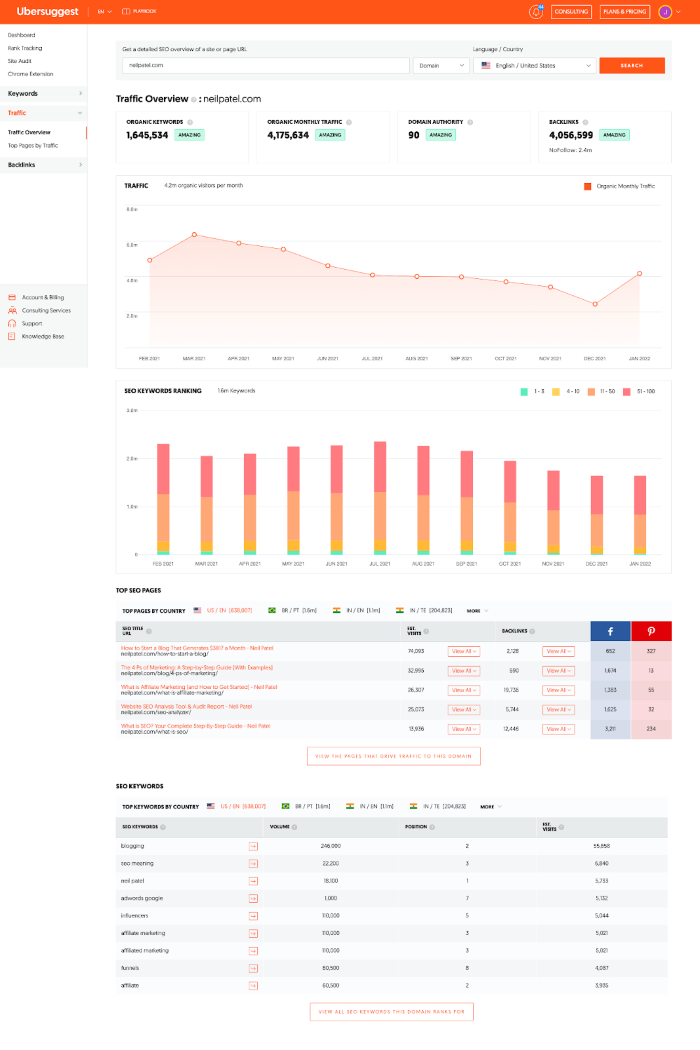Click info icon beside Organic Keywords
This screenshot has width=700, height=1050.
point(190,123)
